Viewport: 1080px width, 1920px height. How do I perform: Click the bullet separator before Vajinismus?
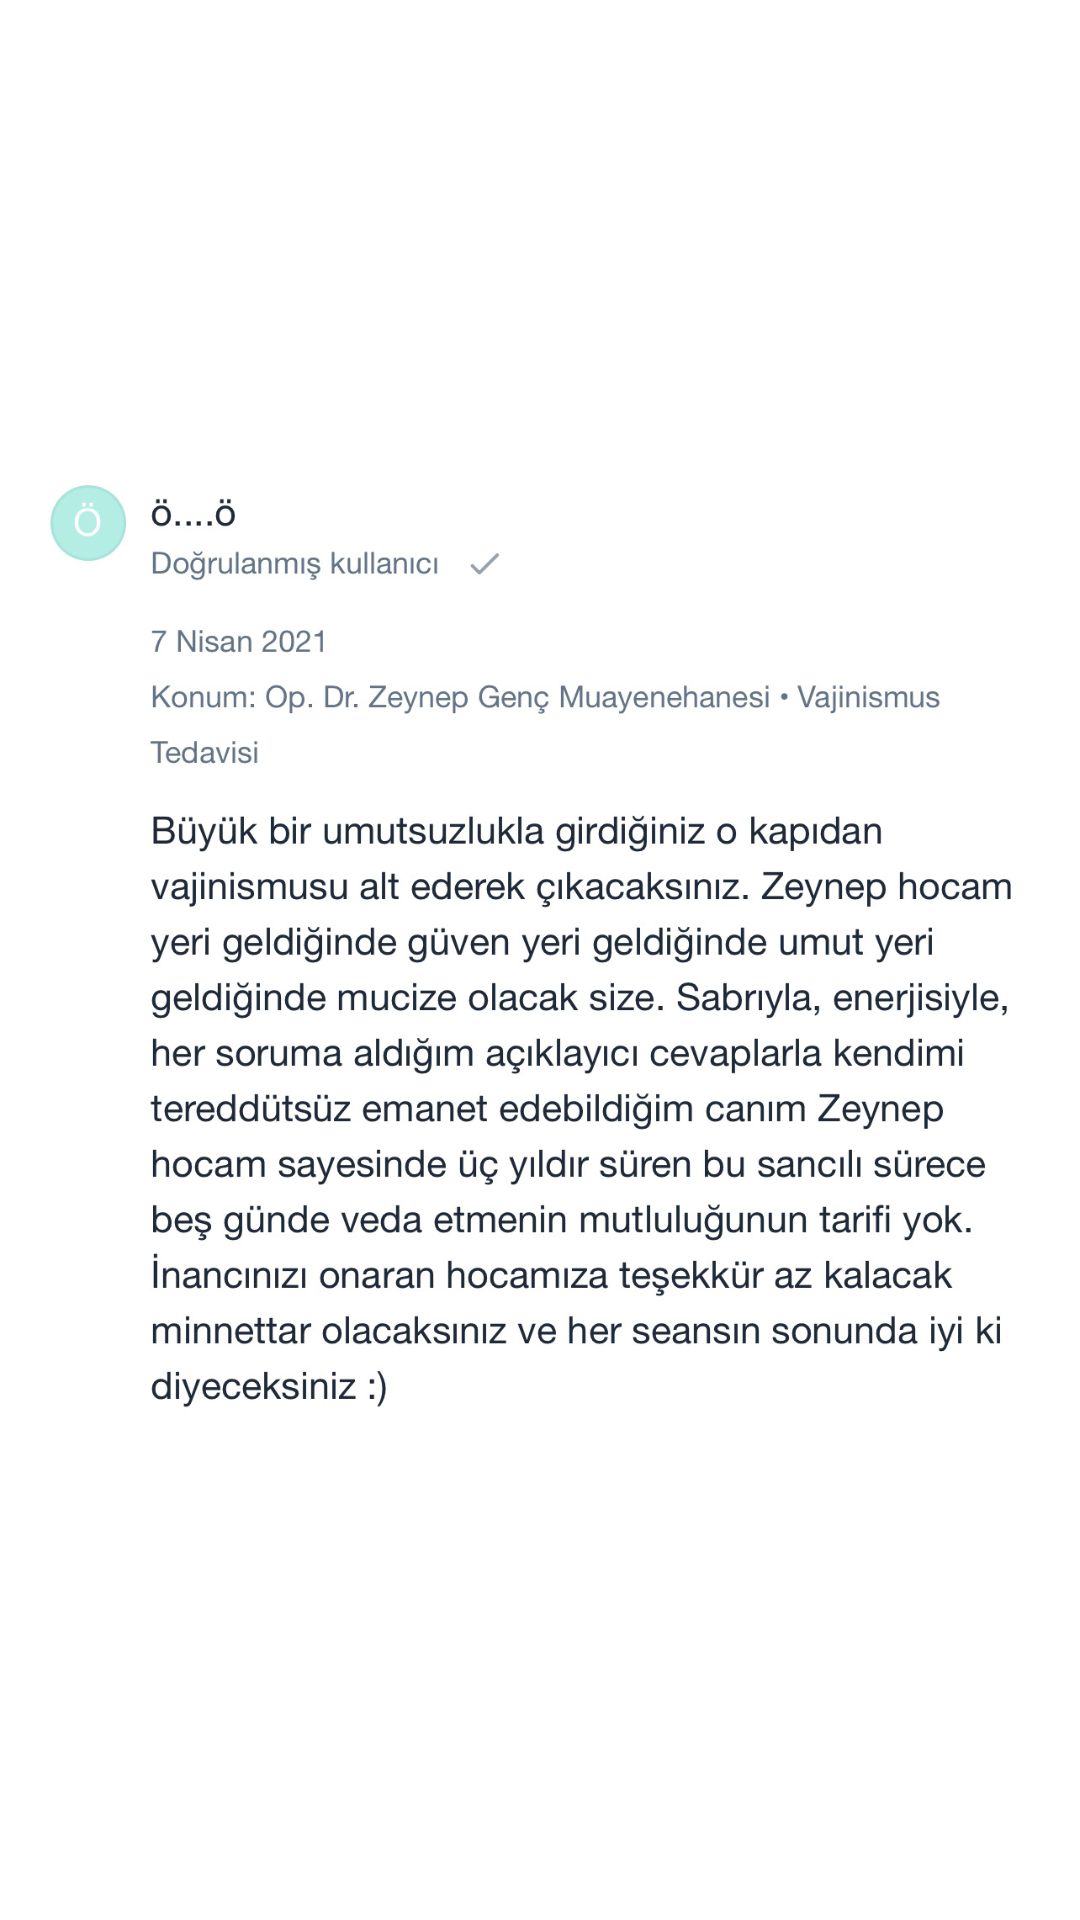[784, 697]
